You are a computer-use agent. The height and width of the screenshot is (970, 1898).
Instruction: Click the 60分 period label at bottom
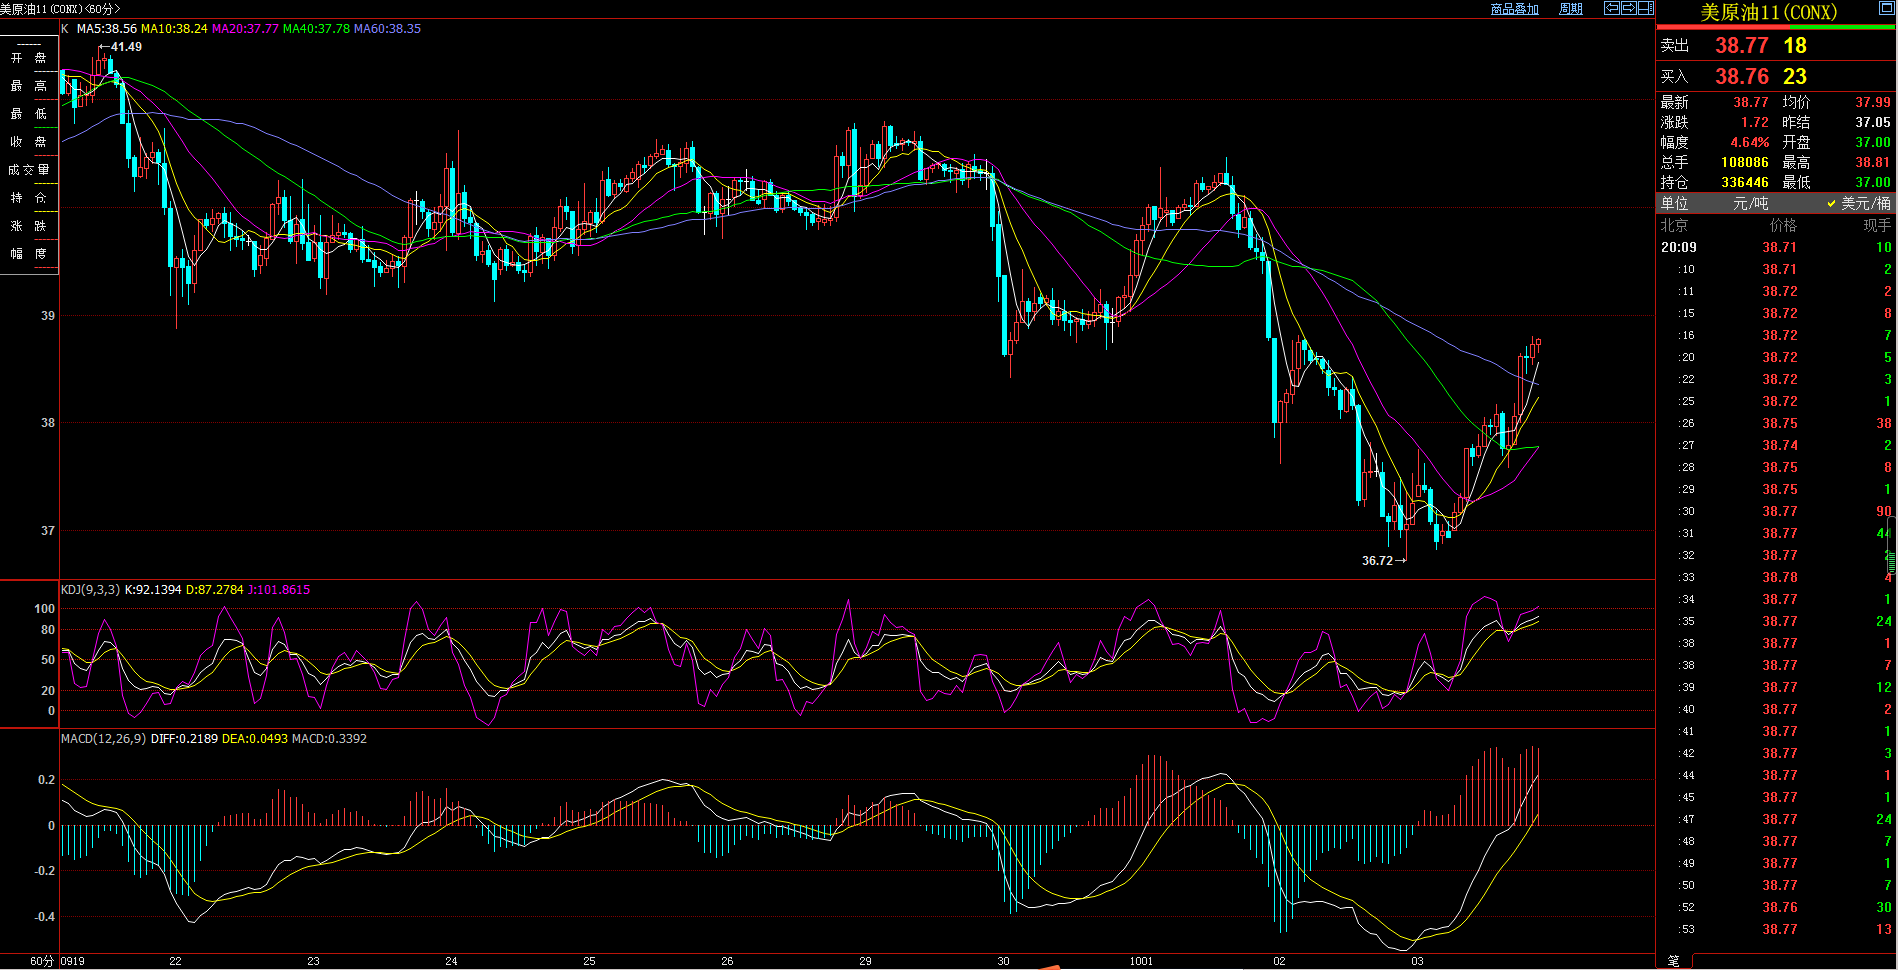pyautogui.click(x=41, y=961)
